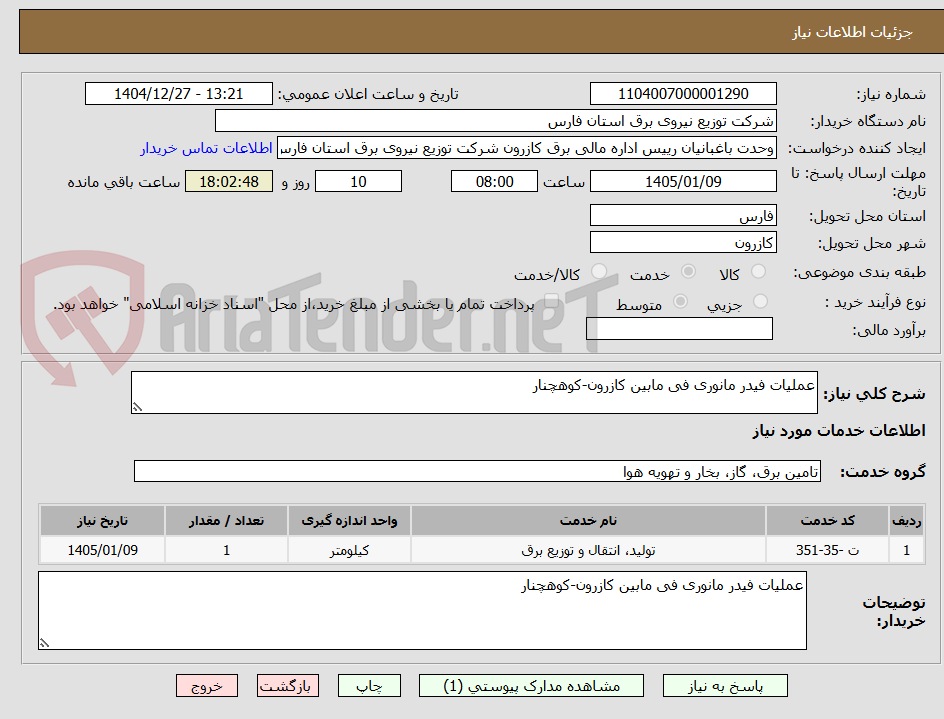Screen dimensions: 944x719
Task: Click the 'تعداد / مقدار' column header
Action: pos(226,521)
